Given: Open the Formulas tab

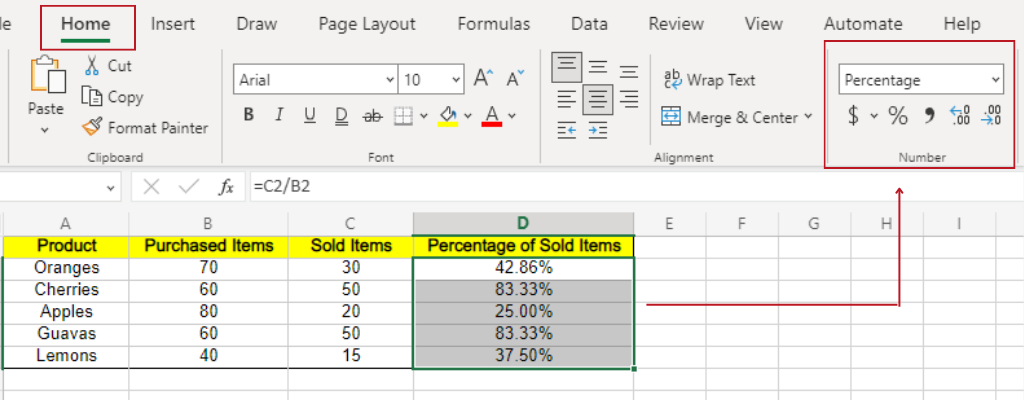Looking at the screenshot, I should click(494, 24).
